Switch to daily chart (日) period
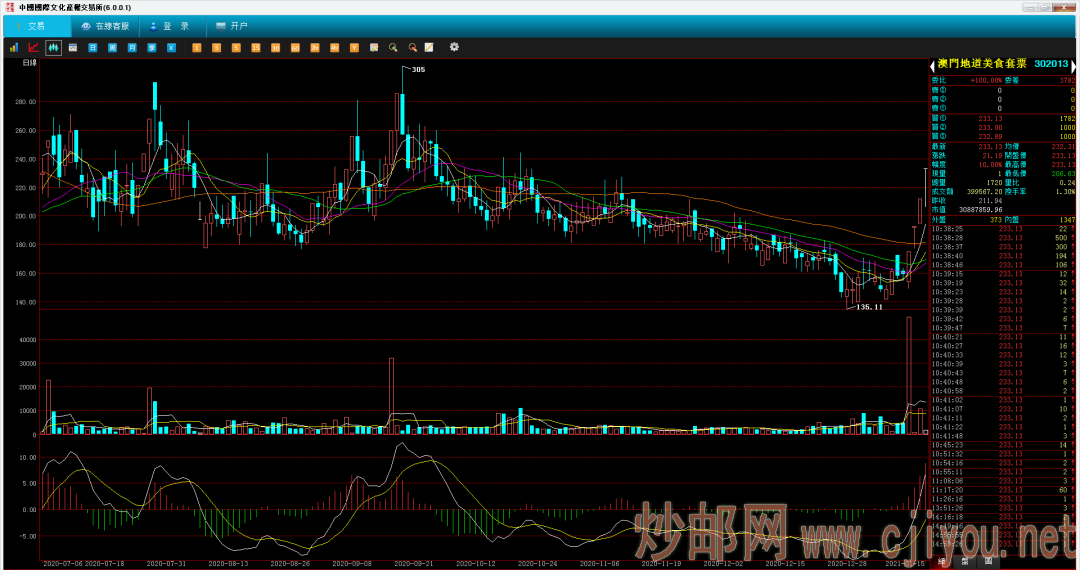The image size is (1080, 570). (92, 48)
